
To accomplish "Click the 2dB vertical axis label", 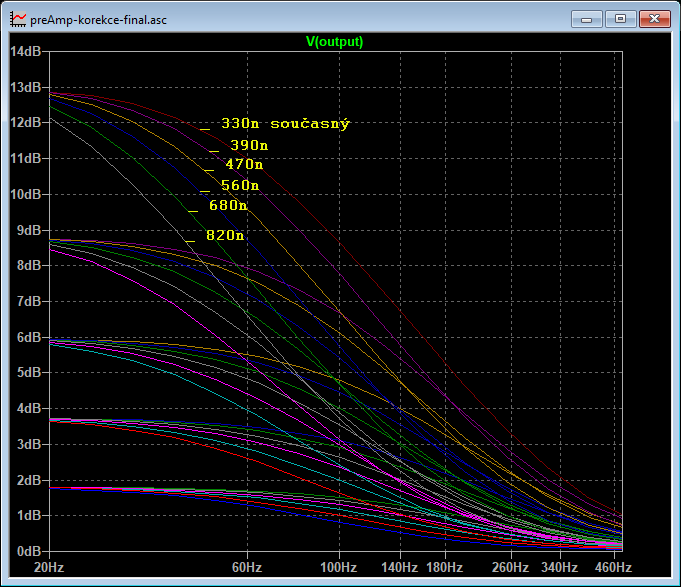I will [x=29, y=481].
